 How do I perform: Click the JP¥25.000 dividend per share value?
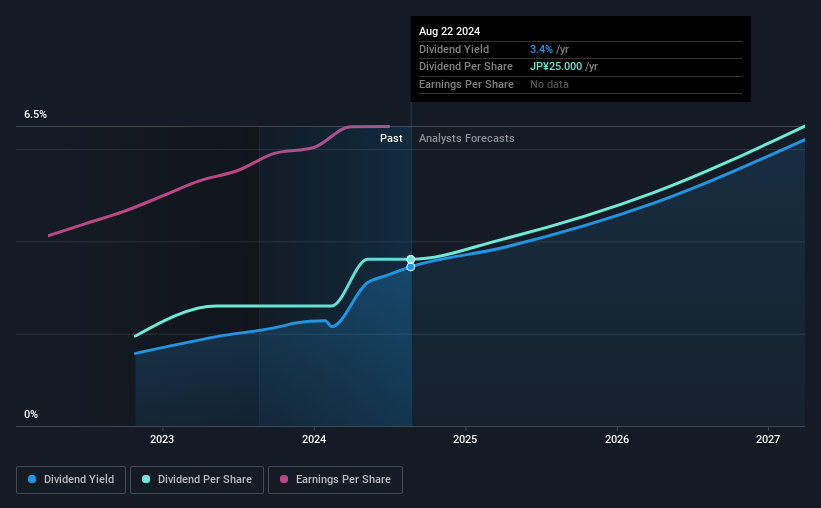[556, 67]
